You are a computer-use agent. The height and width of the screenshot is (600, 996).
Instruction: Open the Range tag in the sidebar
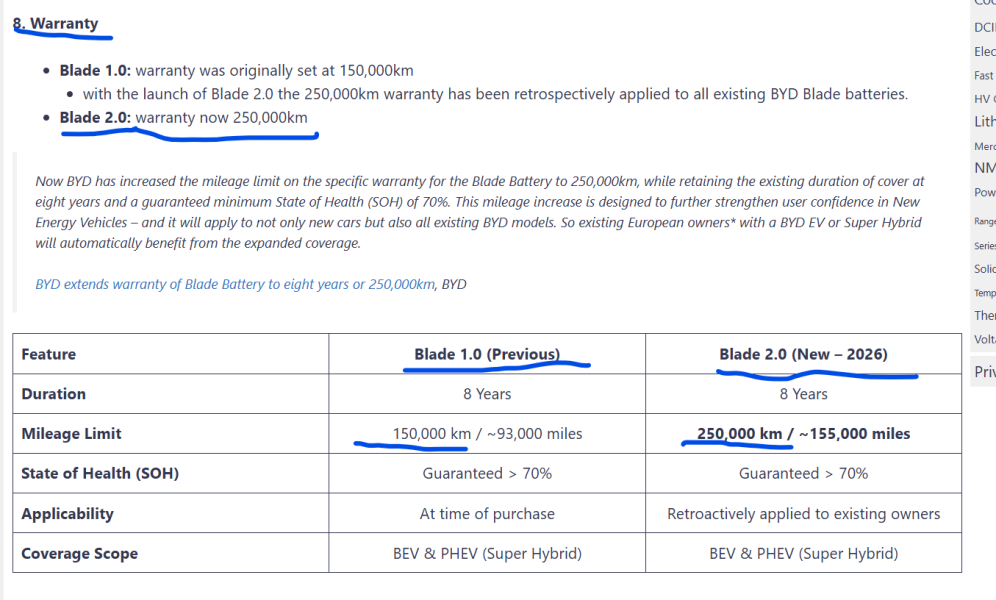[x=984, y=221]
